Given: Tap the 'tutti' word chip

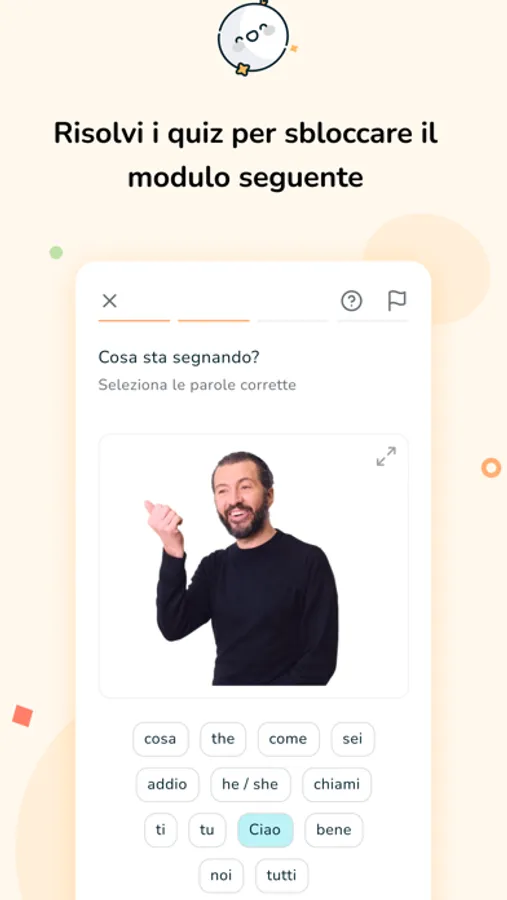Looking at the screenshot, I should click(281, 875).
